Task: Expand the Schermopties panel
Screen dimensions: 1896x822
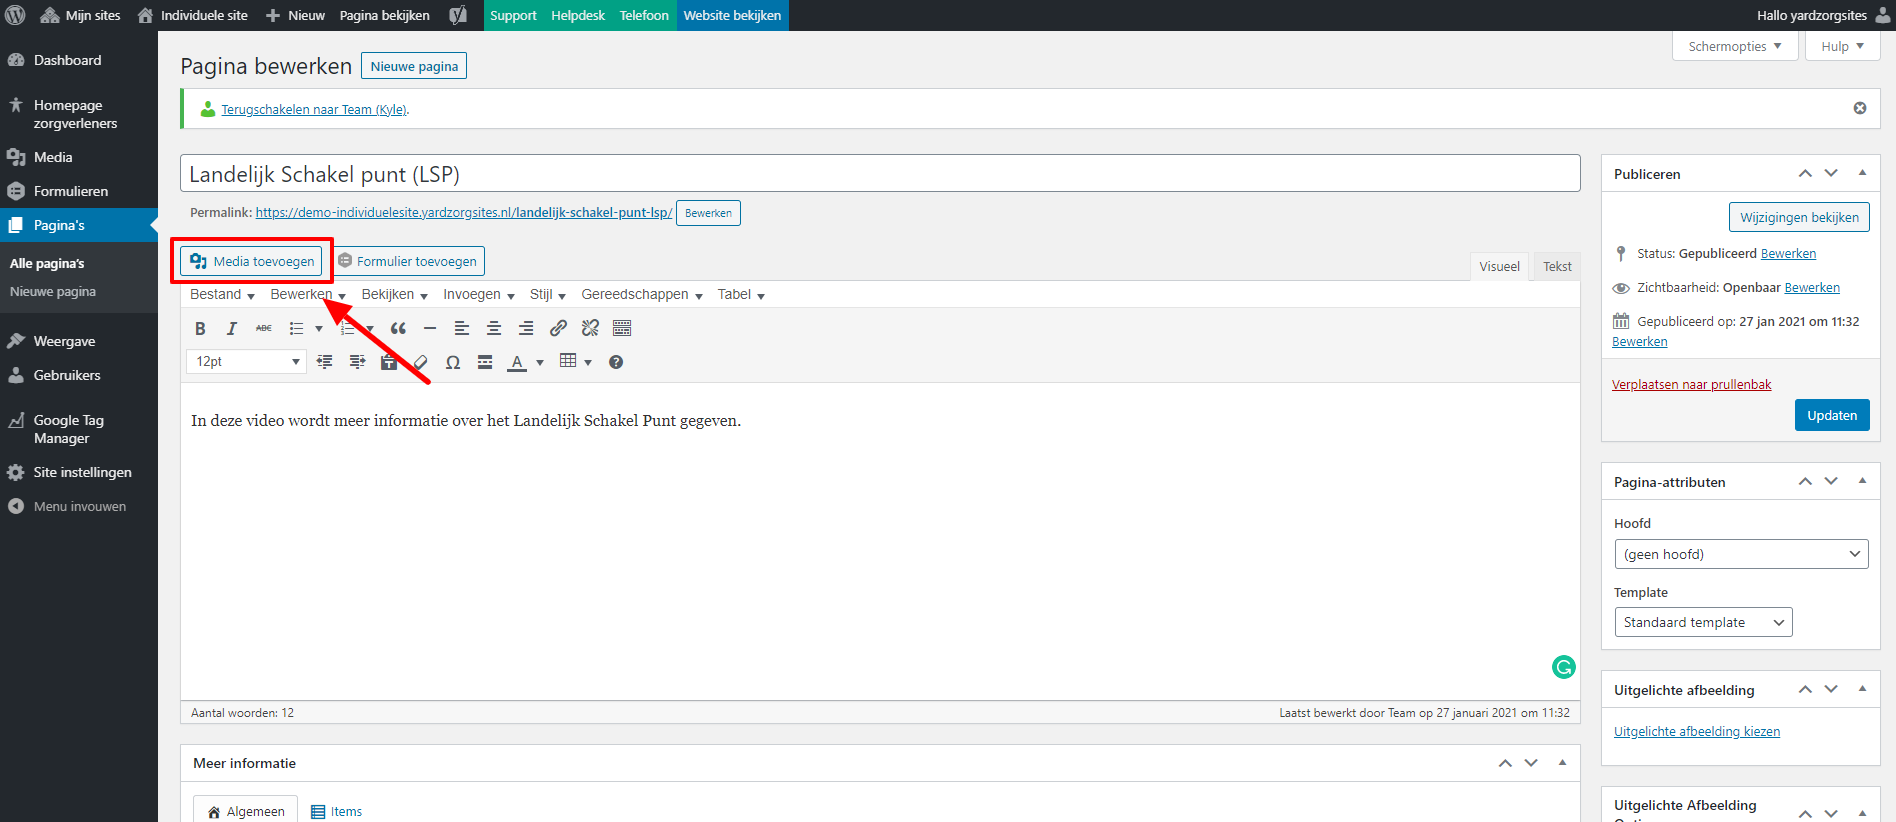Action: 1735,46
